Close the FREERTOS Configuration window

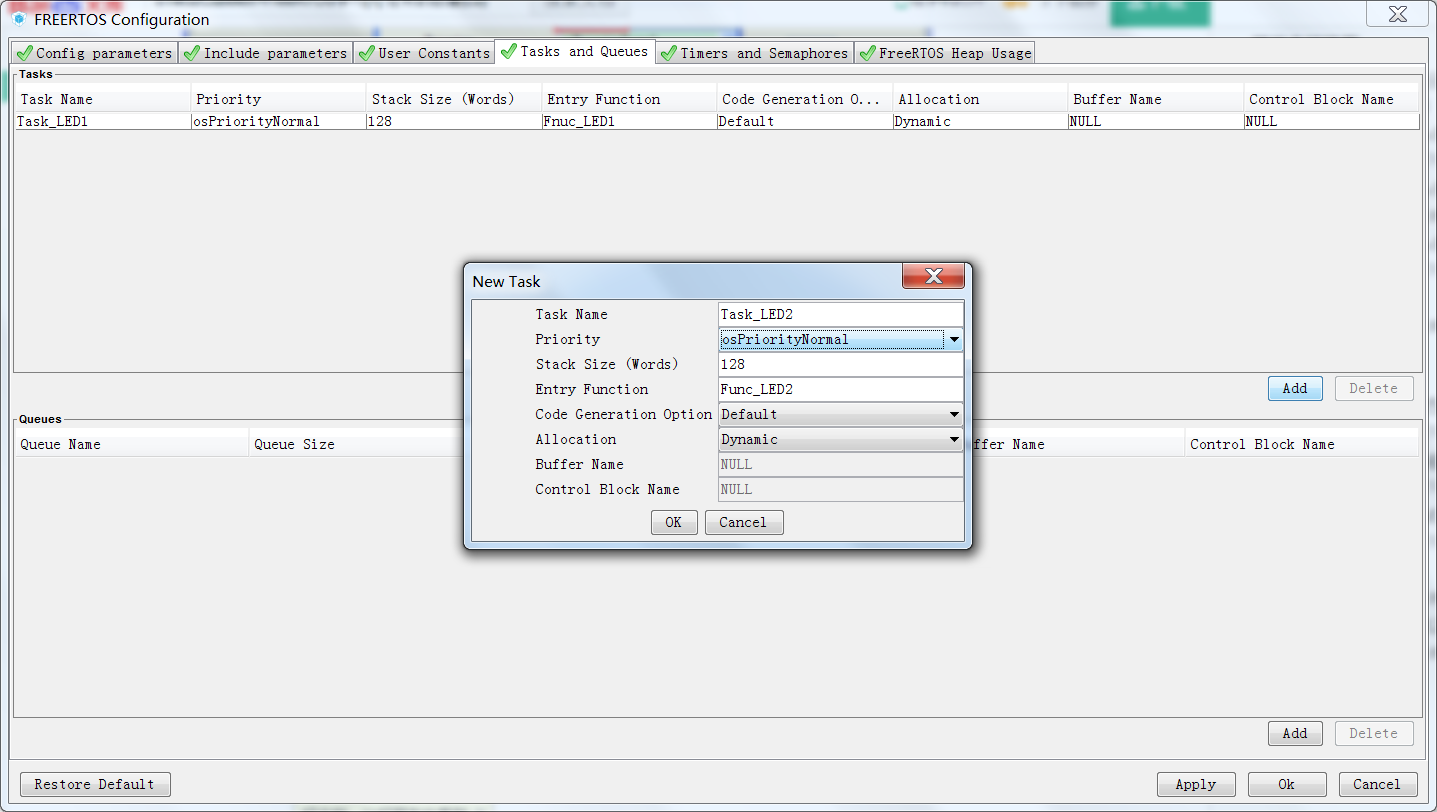tap(1398, 14)
